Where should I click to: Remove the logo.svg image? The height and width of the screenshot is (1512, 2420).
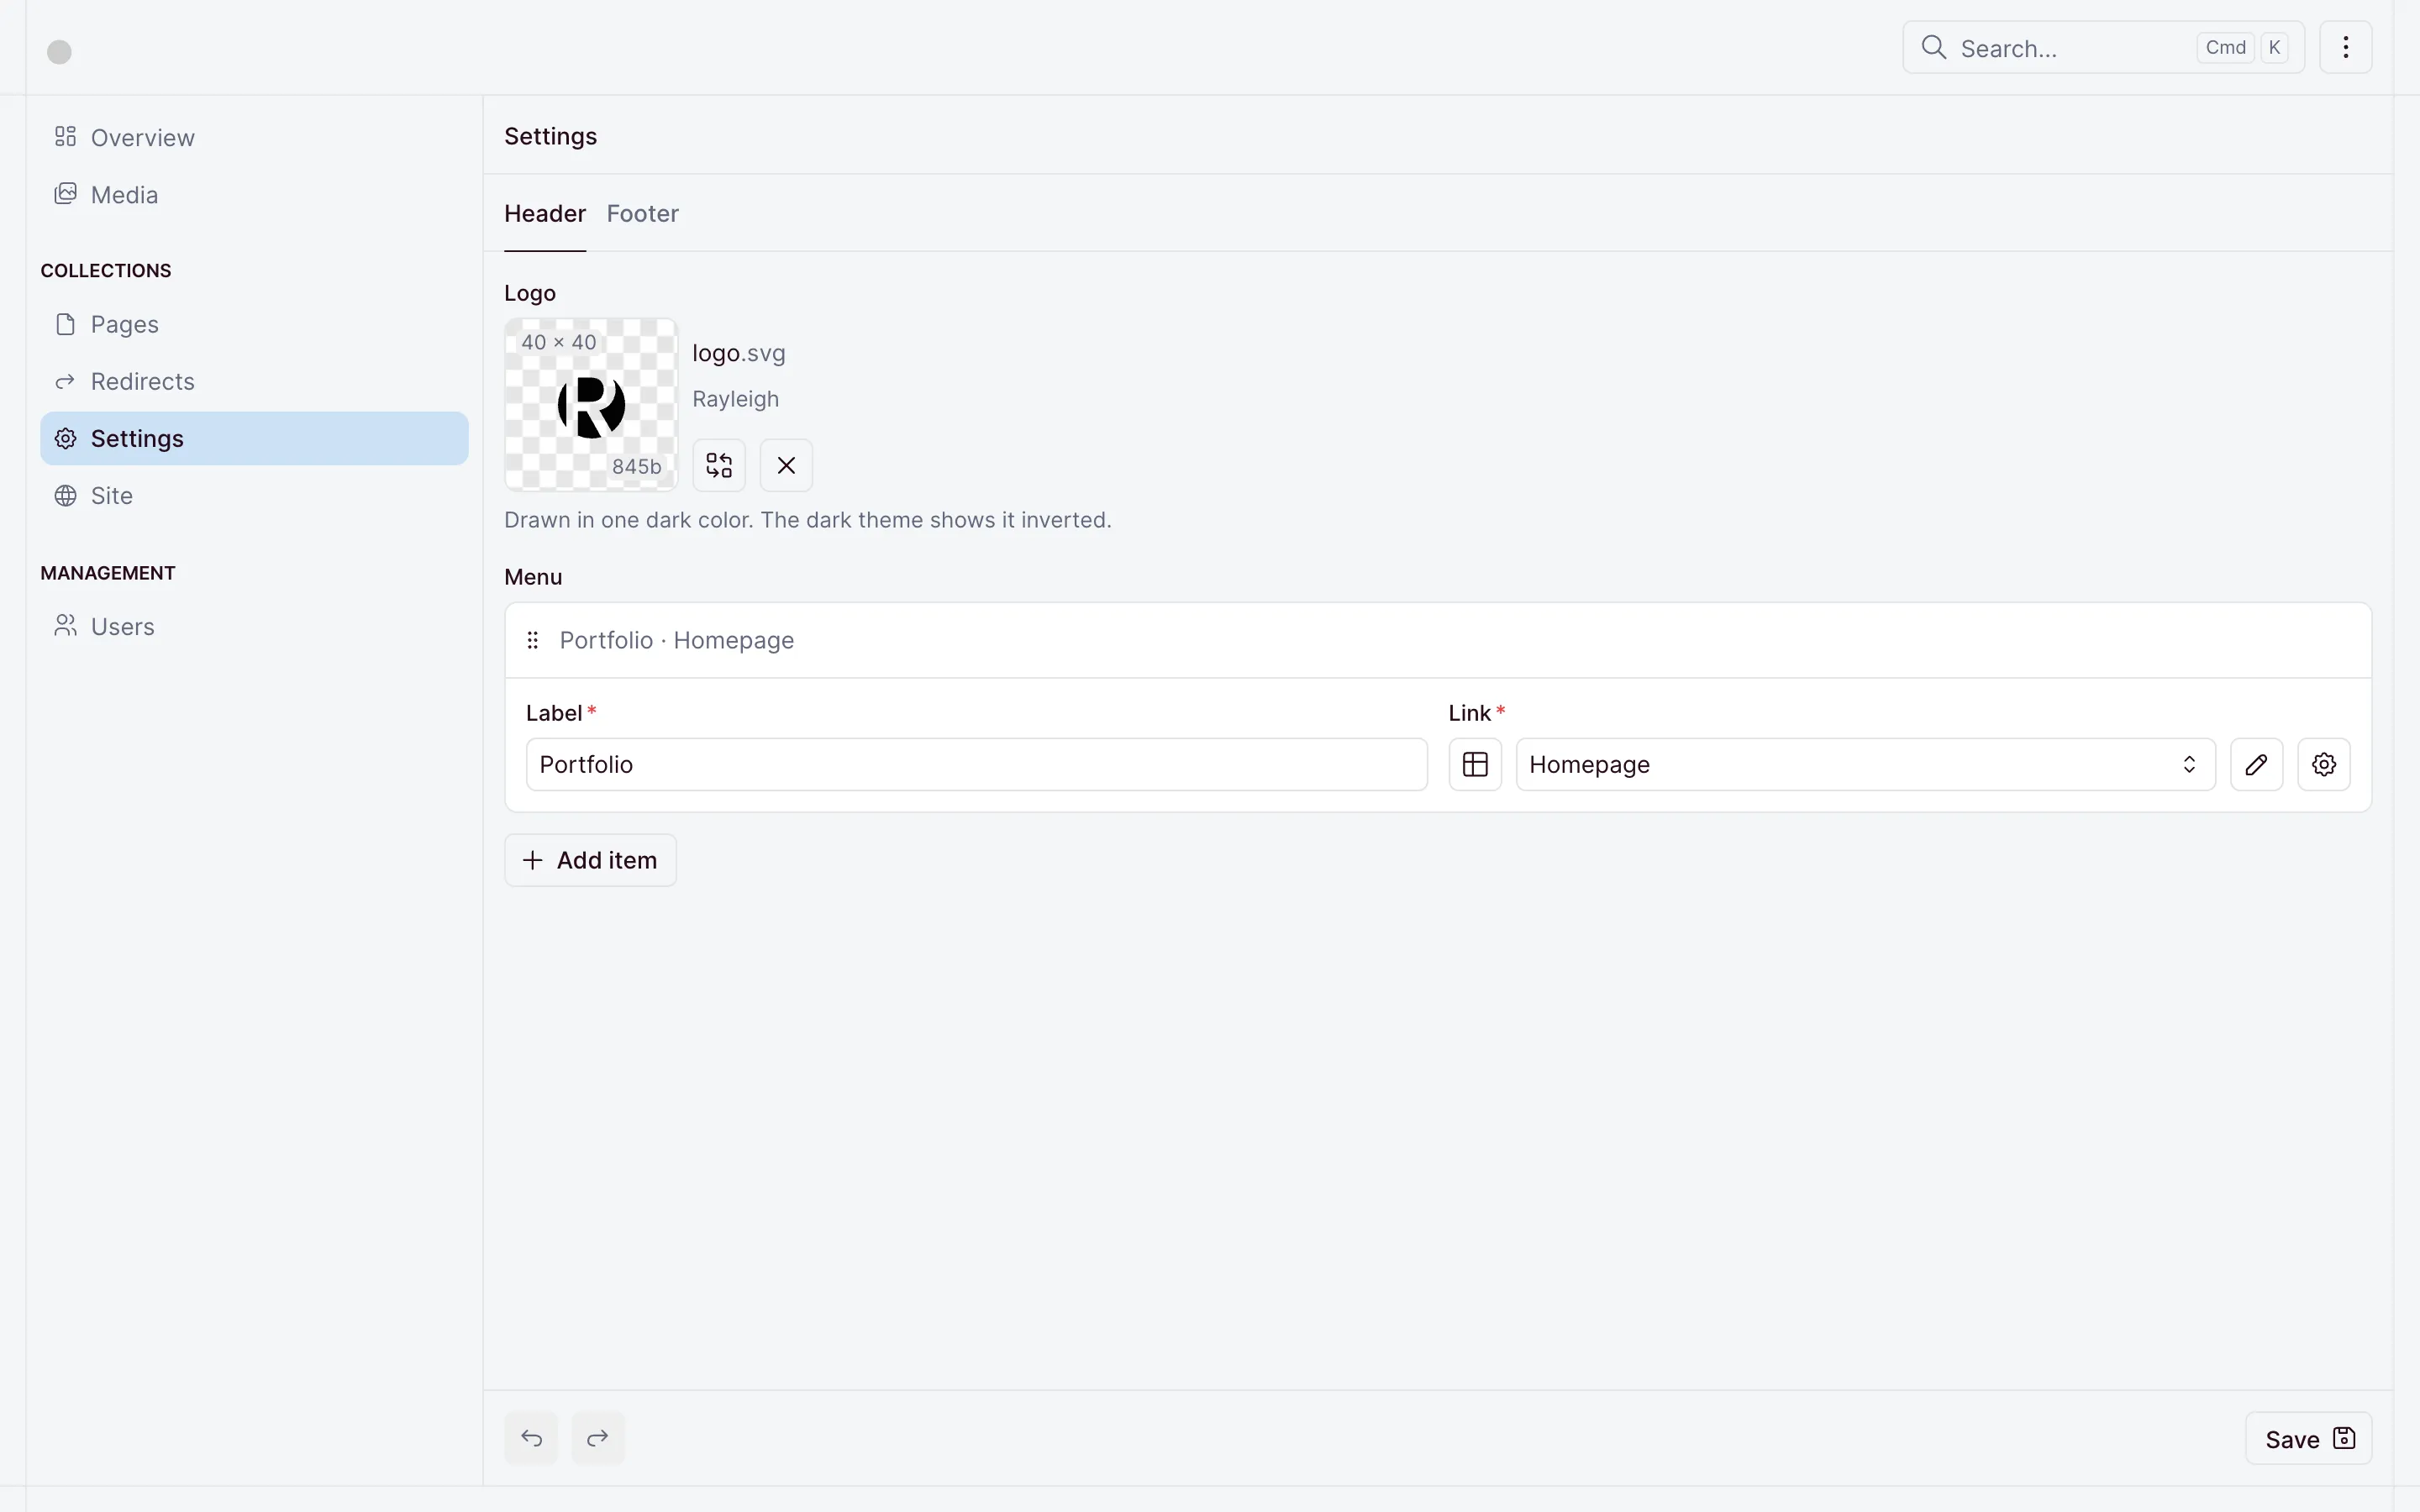coord(786,465)
